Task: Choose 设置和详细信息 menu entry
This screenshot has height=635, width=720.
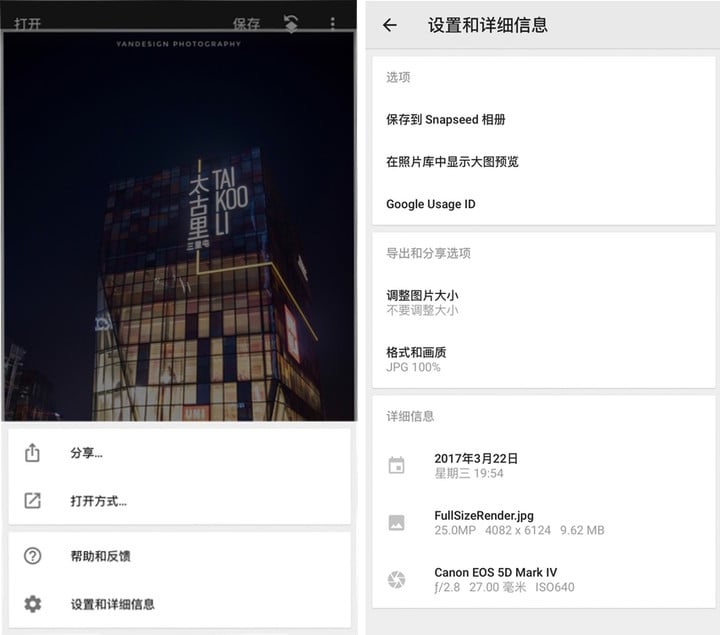Action: point(180,604)
